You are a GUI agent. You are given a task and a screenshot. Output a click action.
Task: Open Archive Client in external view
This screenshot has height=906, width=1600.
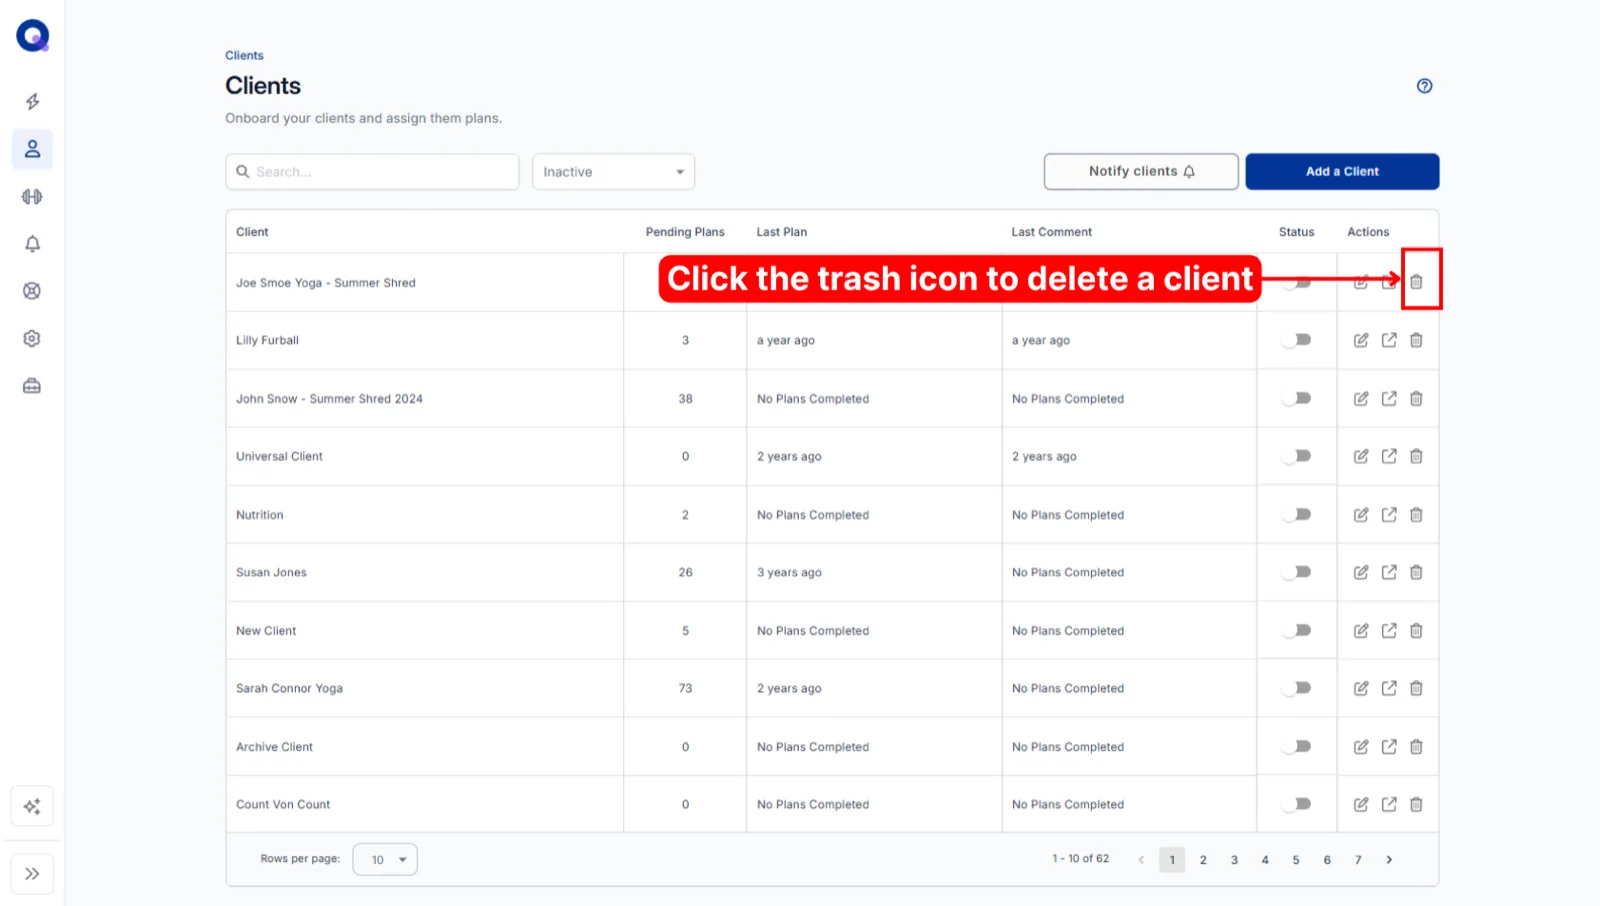(1389, 747)
